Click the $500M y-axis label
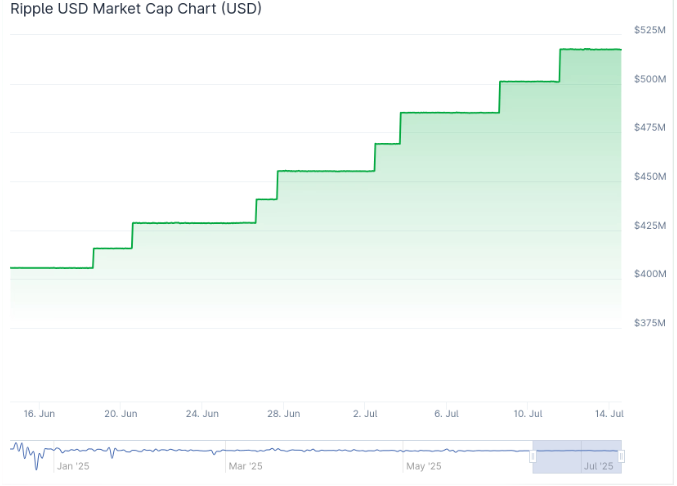The height and width of the screenshot is (486, 677). point(650,79)
